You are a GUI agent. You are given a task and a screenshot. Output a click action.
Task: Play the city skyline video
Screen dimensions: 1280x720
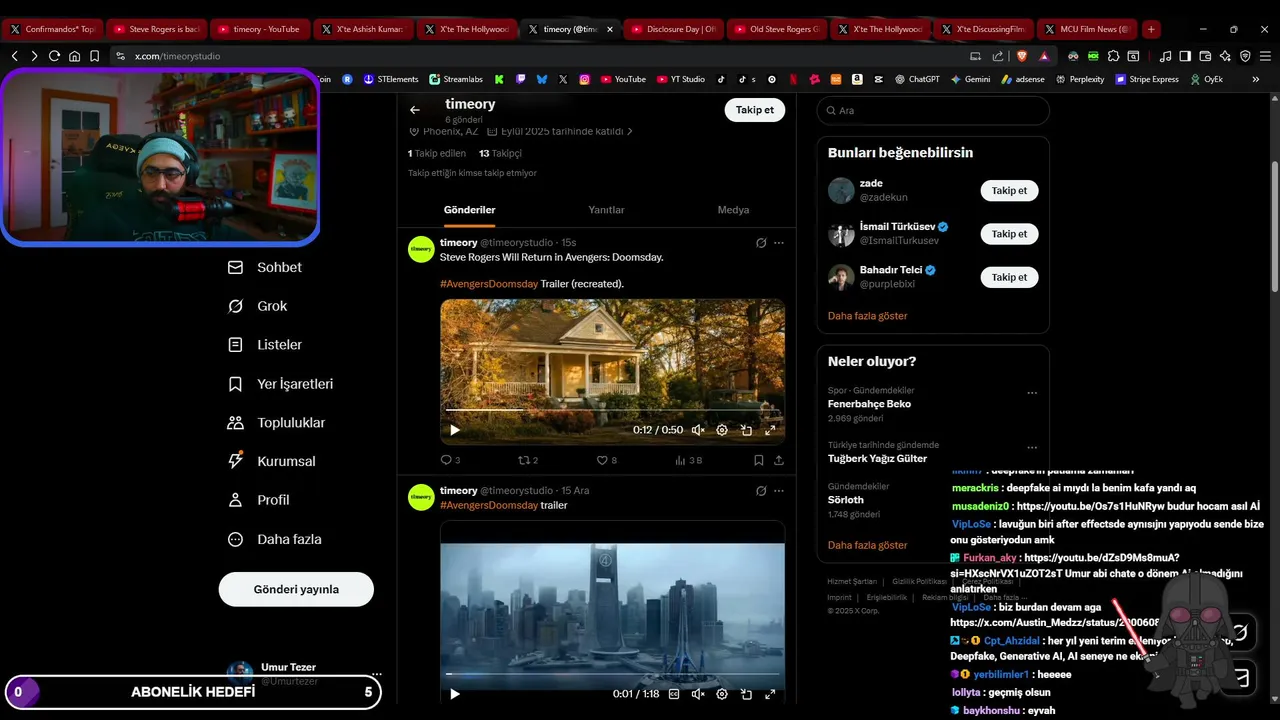[455, 694]
